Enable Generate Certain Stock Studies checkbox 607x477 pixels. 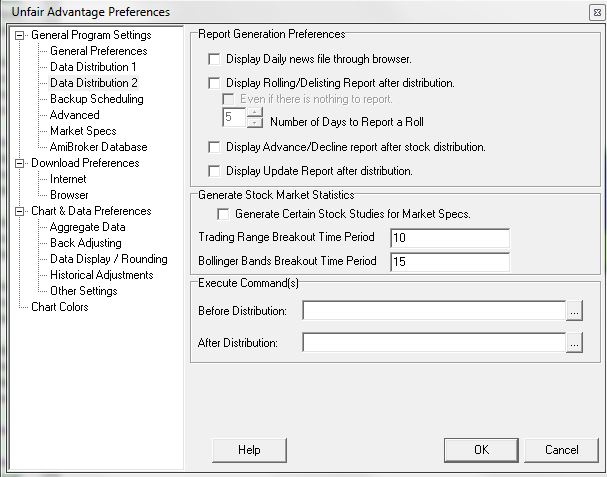coord(223,214)
